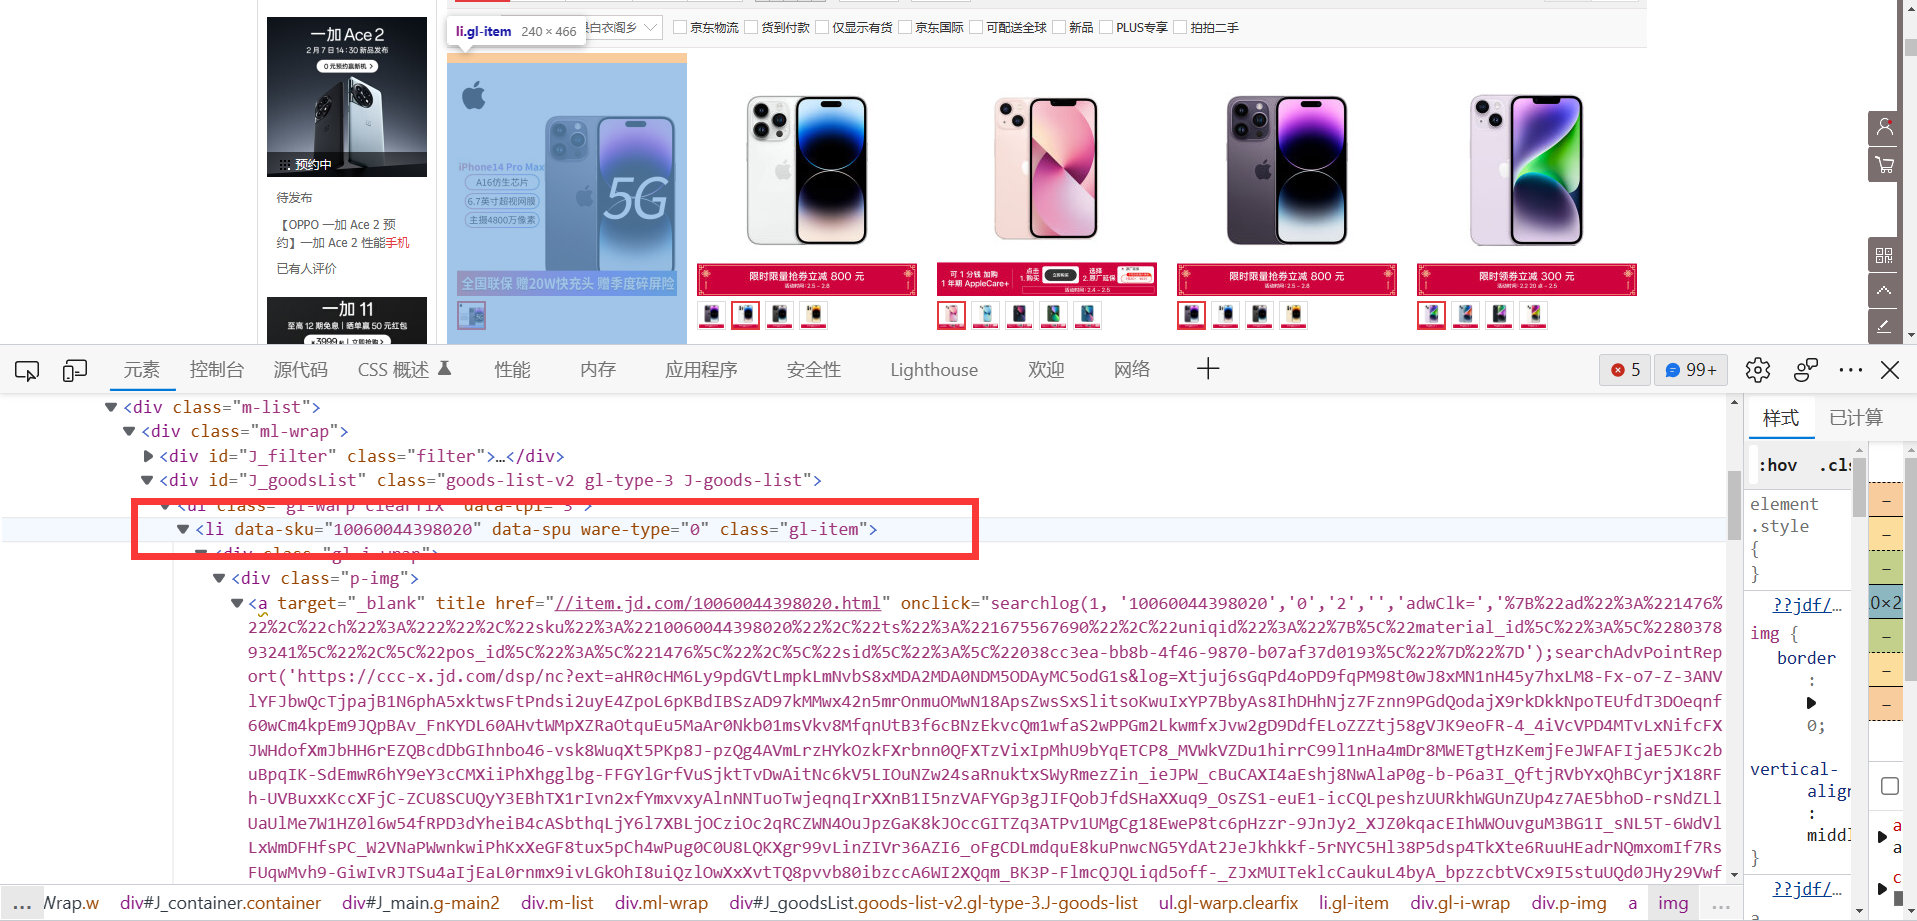This screenshot has width=1917, height=921.
Task: Open the DevTools more options menu
Action: tap(1851, 370)
